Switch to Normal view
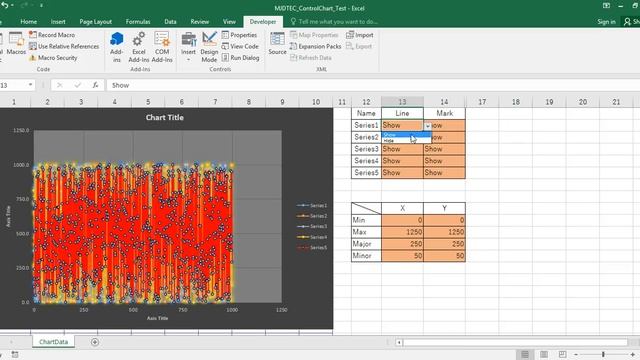This screenshot has height=360, width=640. [x=525, y=354]
